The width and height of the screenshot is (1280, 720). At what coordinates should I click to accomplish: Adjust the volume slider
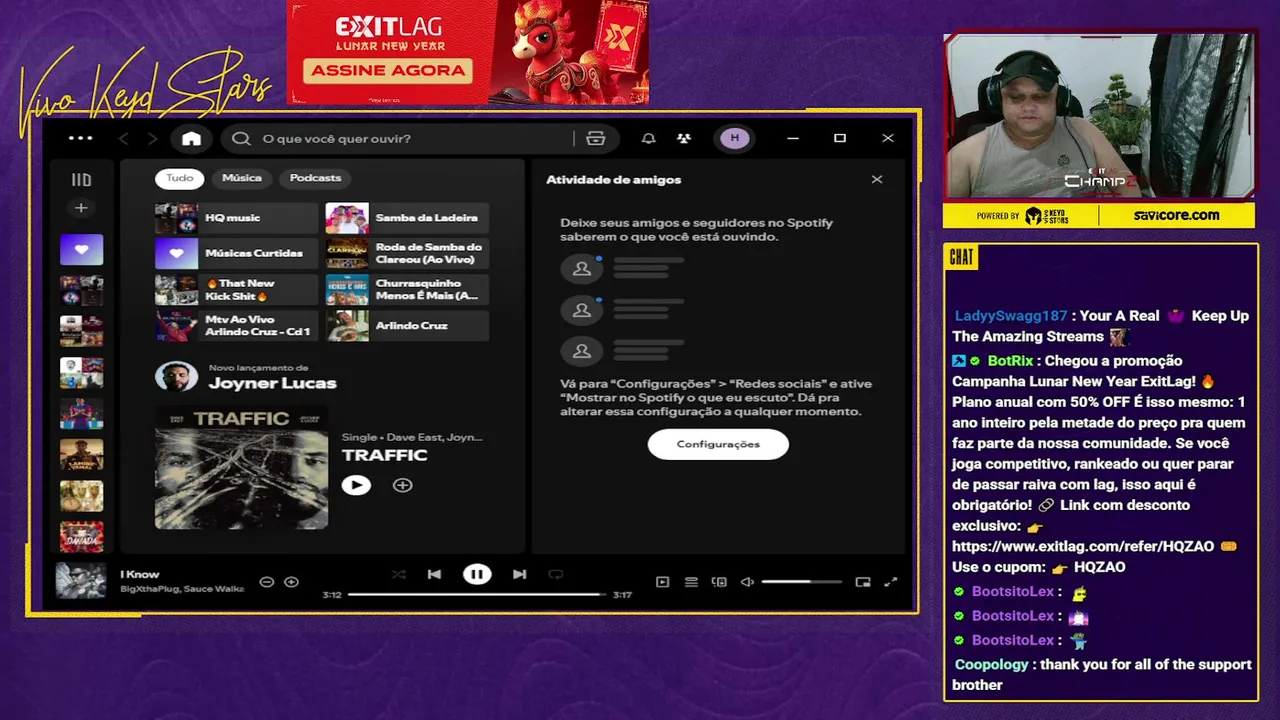point(801,582)
